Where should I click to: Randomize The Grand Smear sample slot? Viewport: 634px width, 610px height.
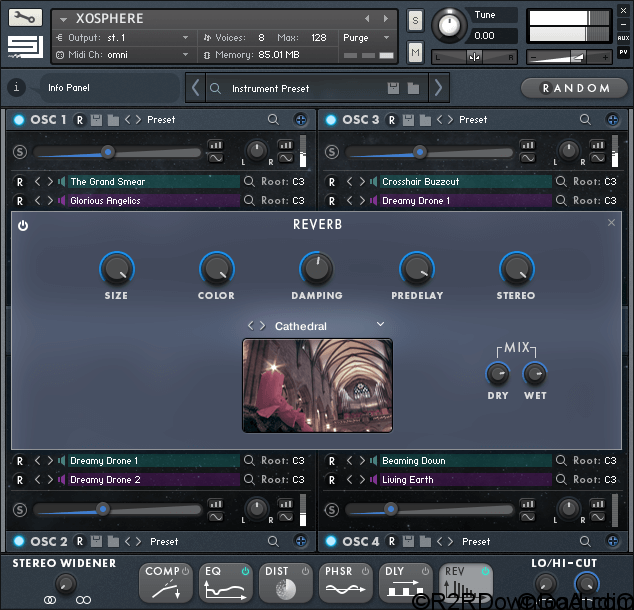pos(19,182)
